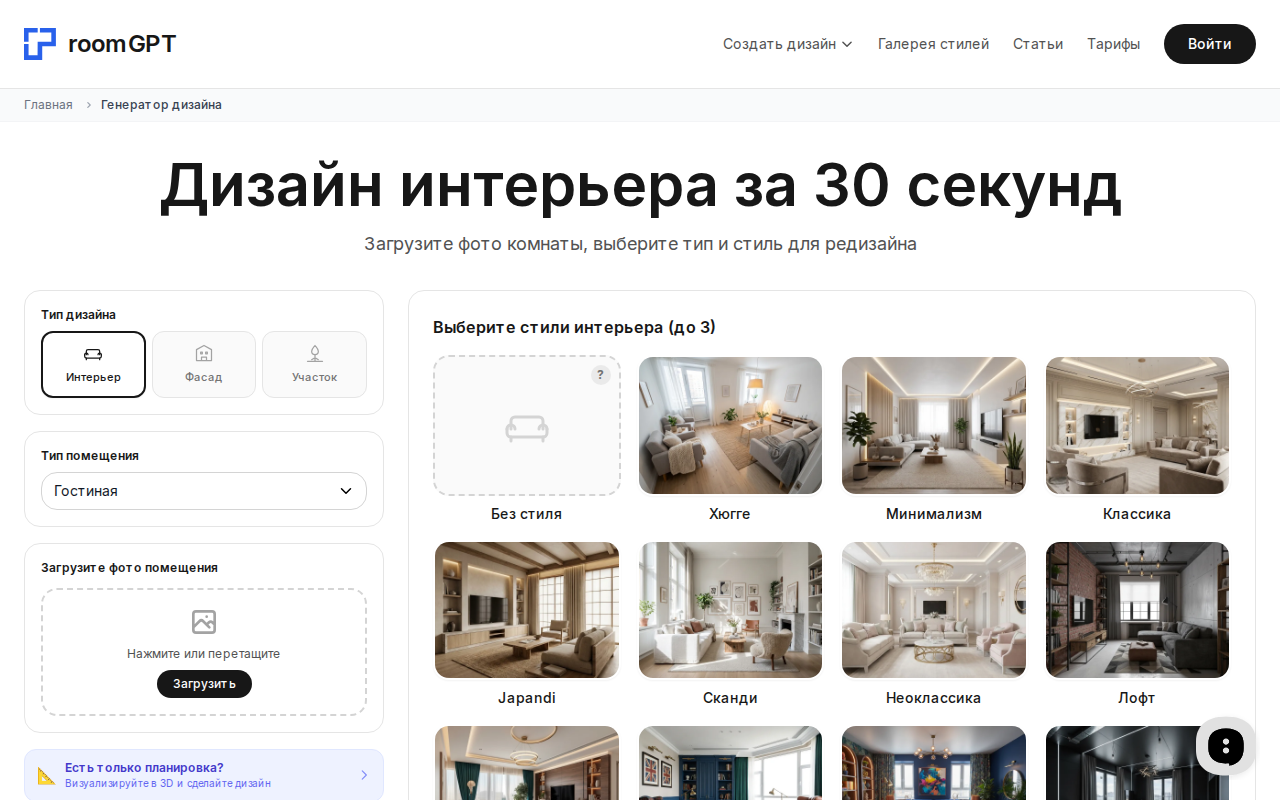Screen dimensions: 1280x800
Task: Open Галерея стилей in navigation
Action: (933, 44)
